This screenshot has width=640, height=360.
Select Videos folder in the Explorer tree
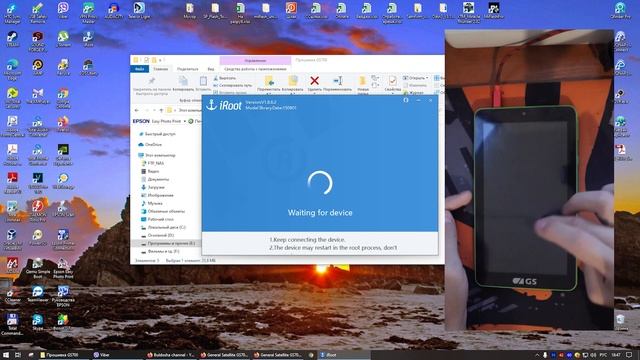tap(150, 171)
